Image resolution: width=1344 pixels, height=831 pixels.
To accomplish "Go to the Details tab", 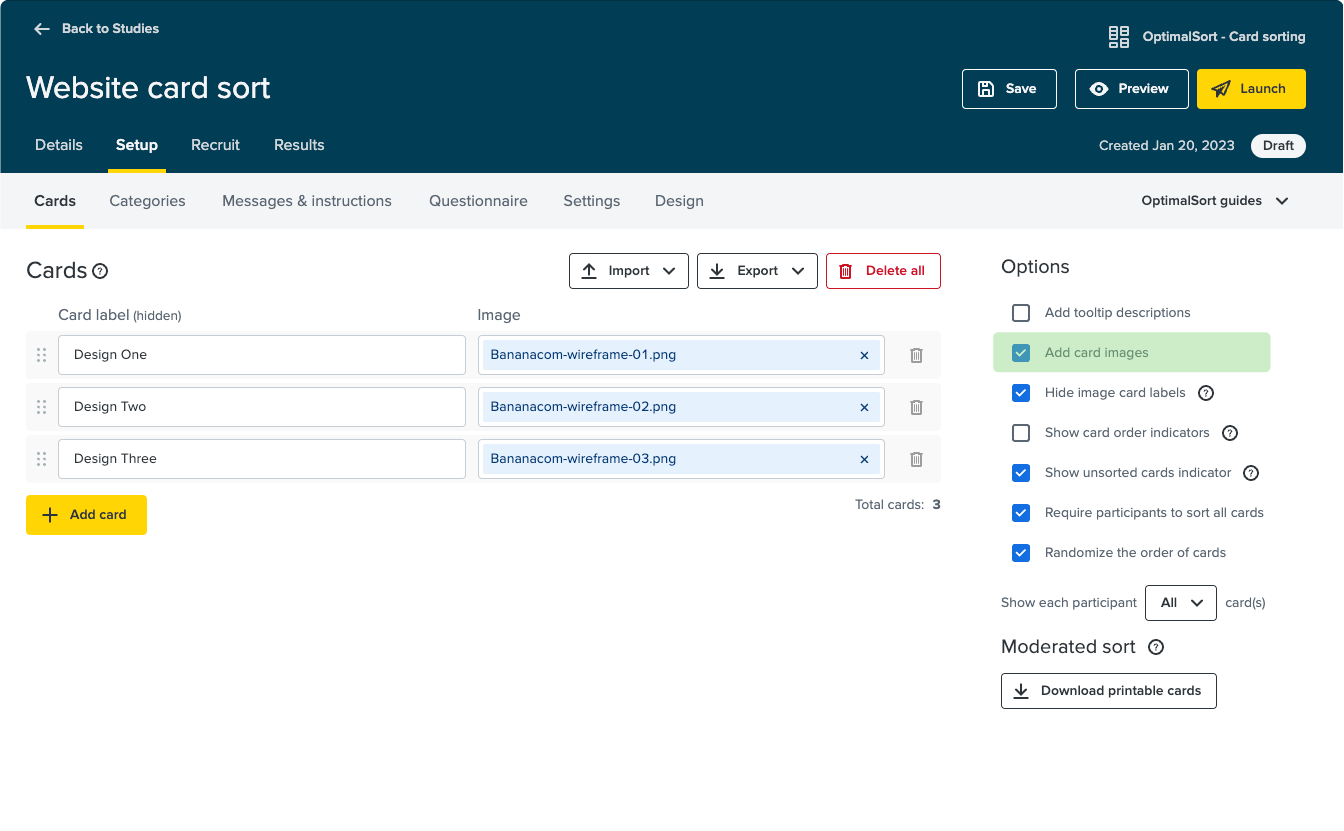I will tap(59, 145).
